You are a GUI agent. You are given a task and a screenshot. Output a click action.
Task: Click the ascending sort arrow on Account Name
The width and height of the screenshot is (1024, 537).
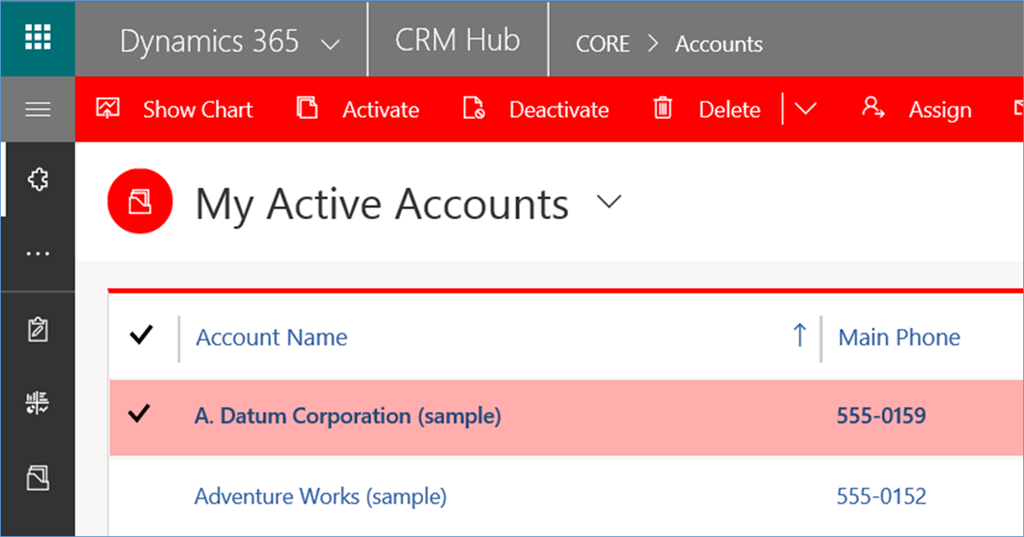coord(799,335)
